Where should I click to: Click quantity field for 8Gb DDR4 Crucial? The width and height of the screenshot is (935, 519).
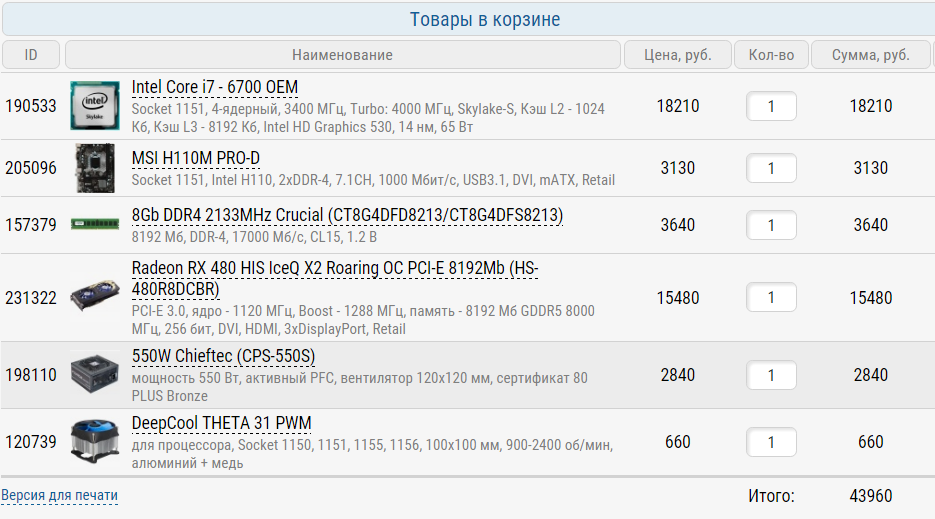pyautogui.click(x=771, y=225)
